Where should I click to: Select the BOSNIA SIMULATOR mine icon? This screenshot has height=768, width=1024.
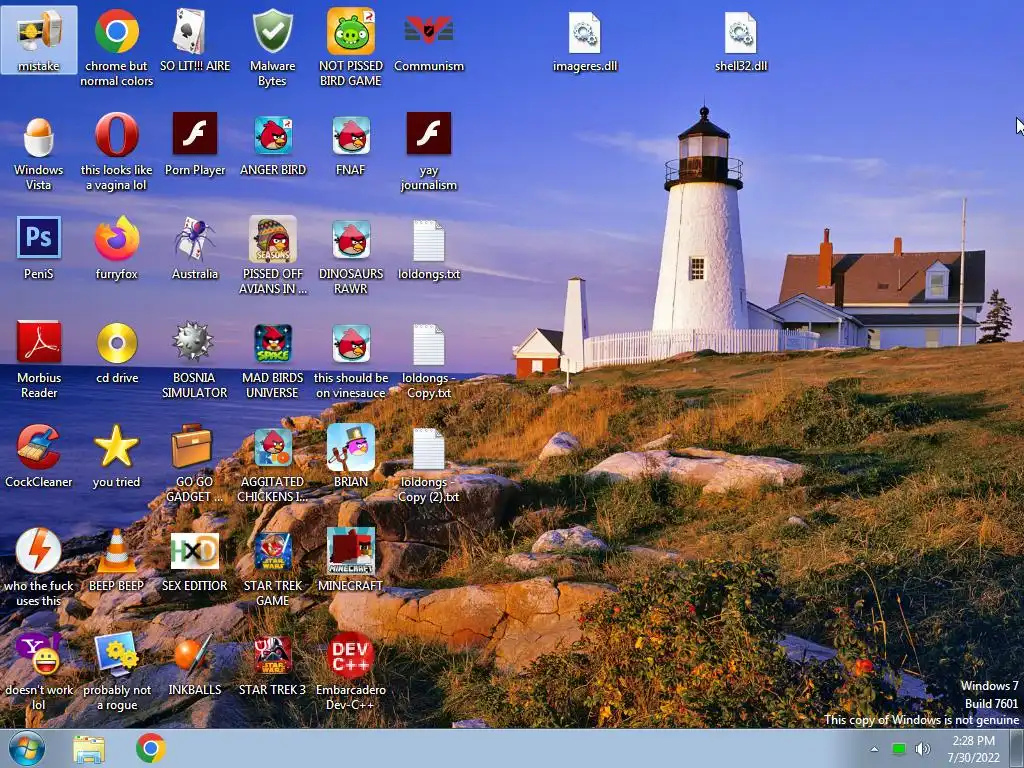tap(195, 360)
